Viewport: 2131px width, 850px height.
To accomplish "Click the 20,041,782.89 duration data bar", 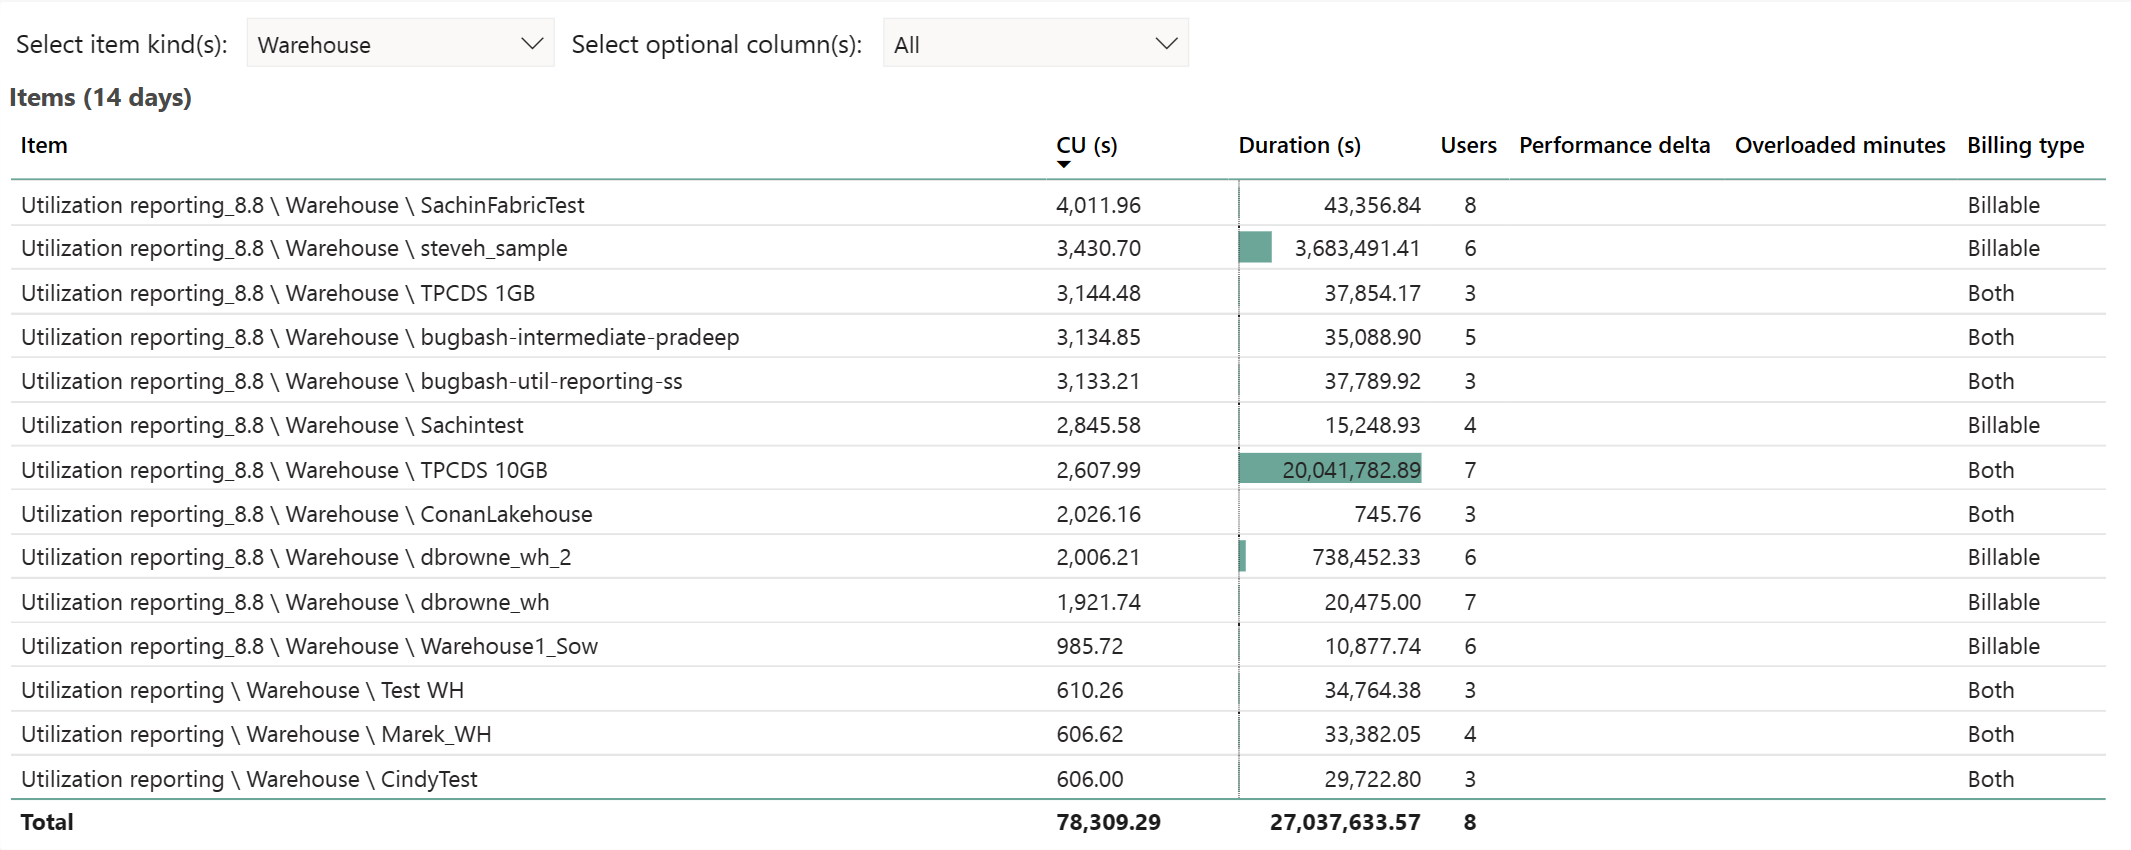I will click(x=1330, y=469).
